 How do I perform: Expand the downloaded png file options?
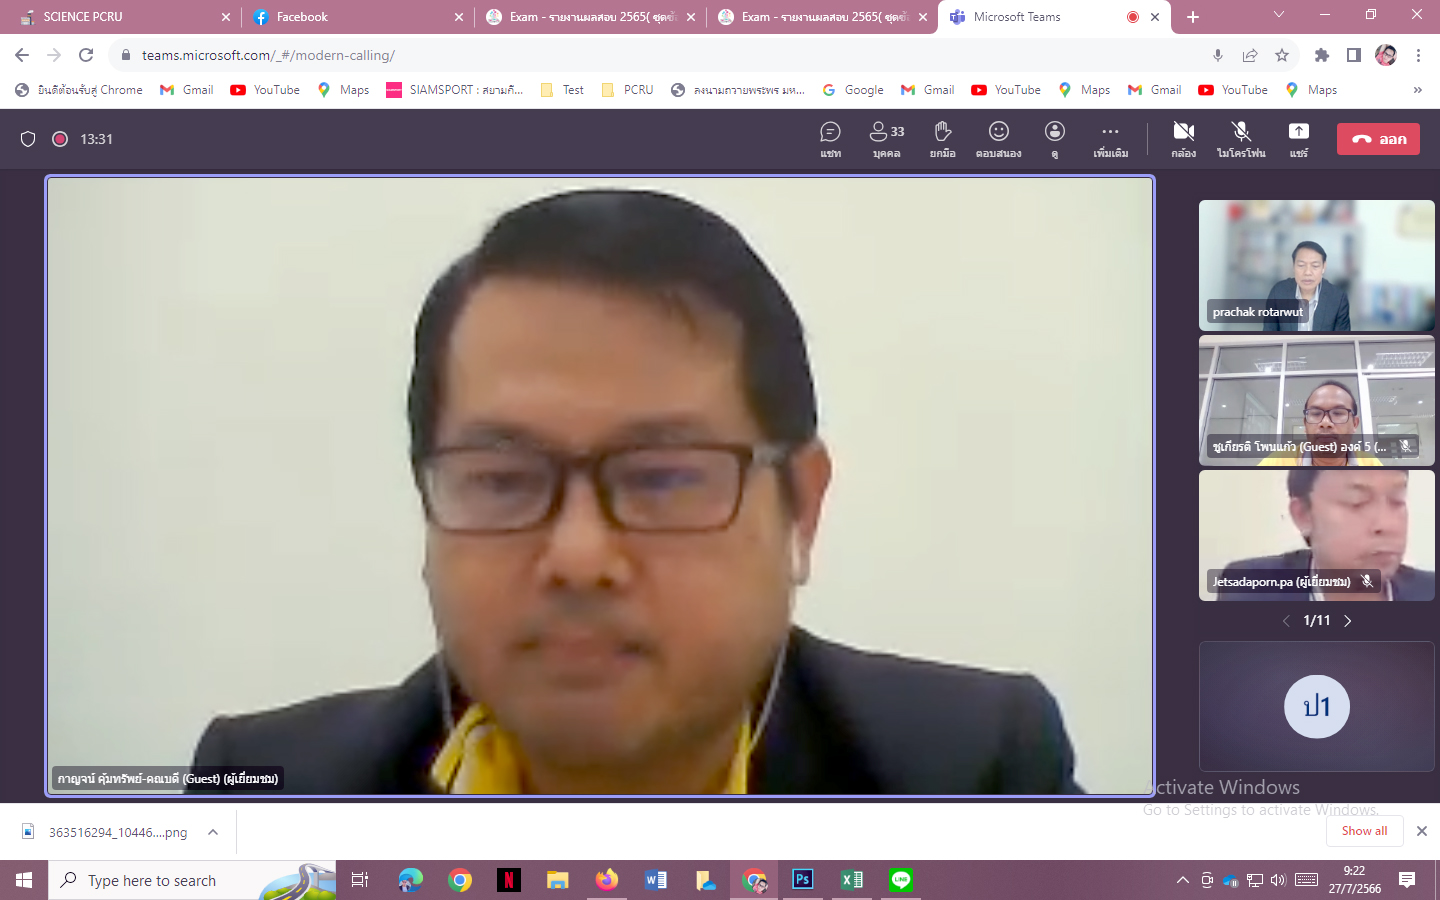pos(213,832)
